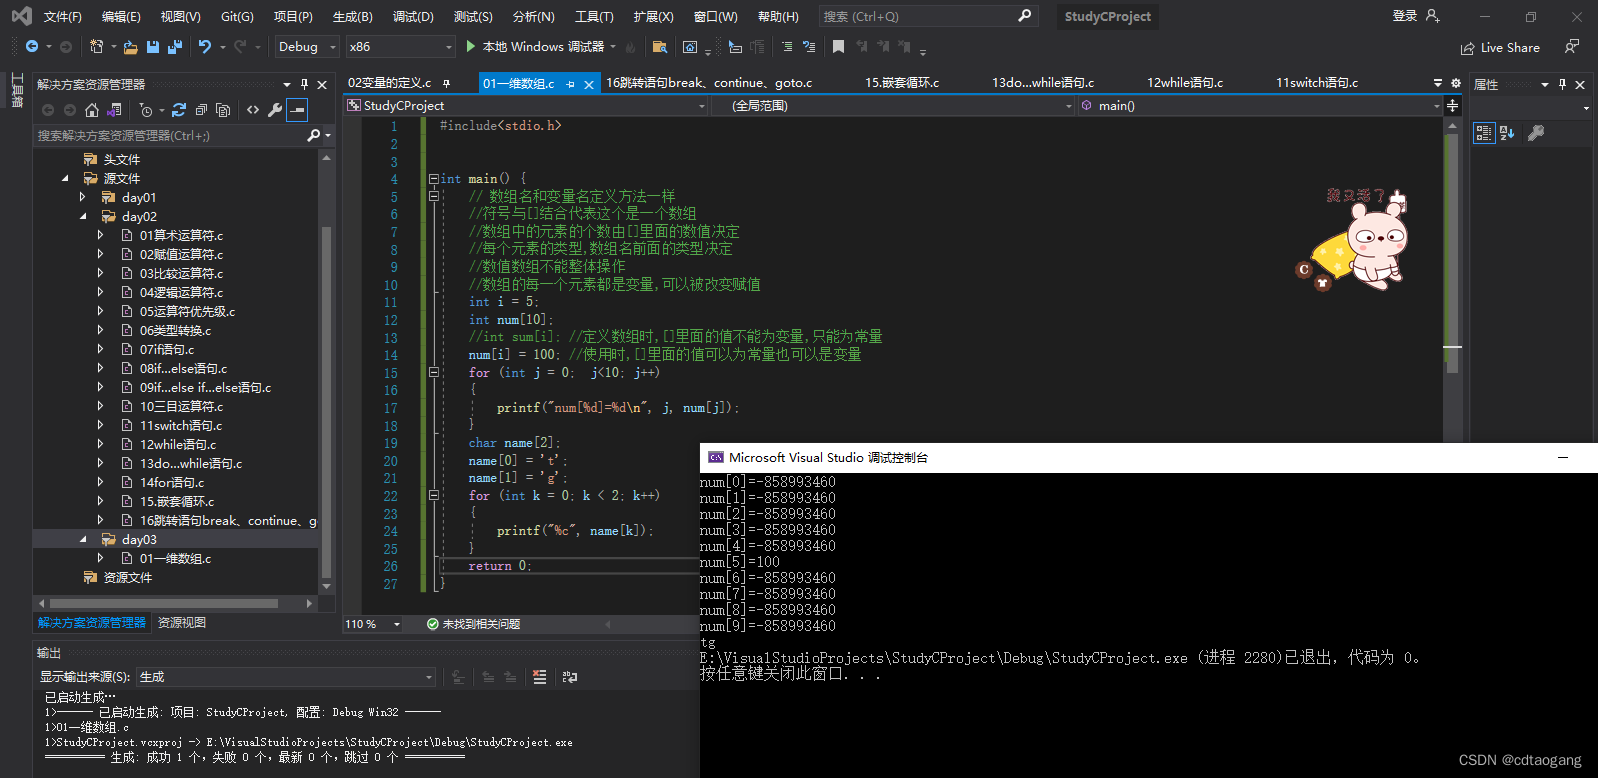Clear all output icon in Output panel

click(x=540, y=677)
